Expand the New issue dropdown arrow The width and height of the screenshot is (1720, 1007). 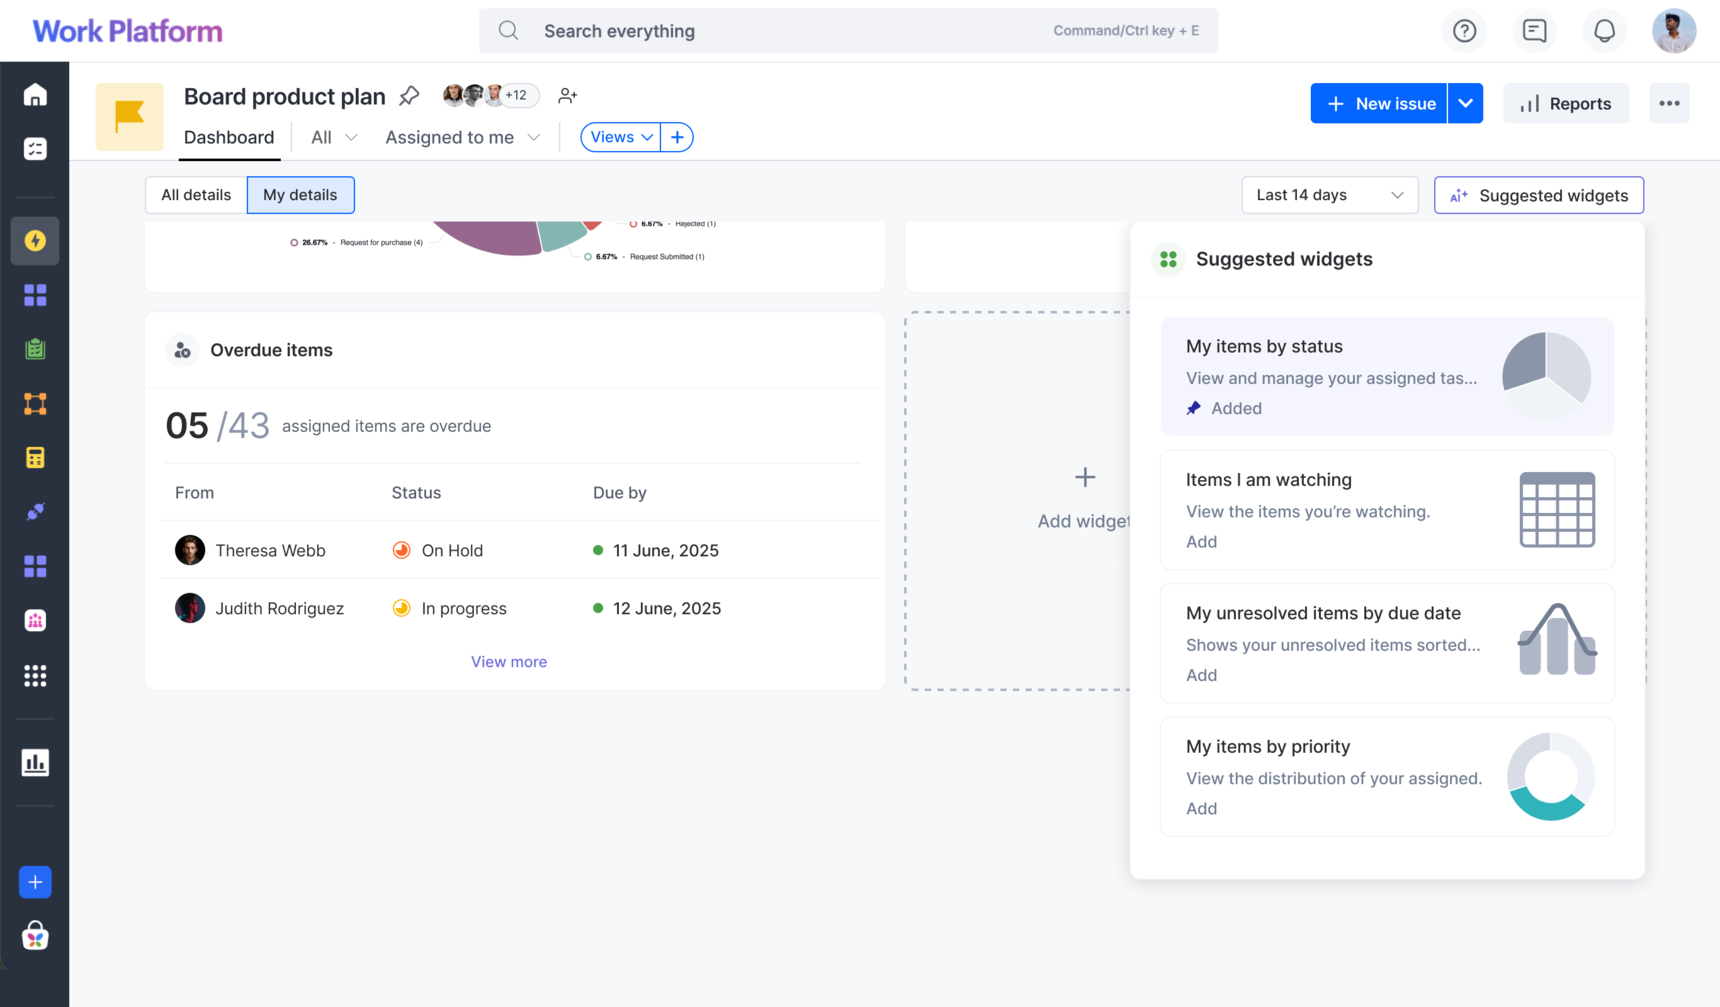pyautogui.click(x=1465, y=103)
